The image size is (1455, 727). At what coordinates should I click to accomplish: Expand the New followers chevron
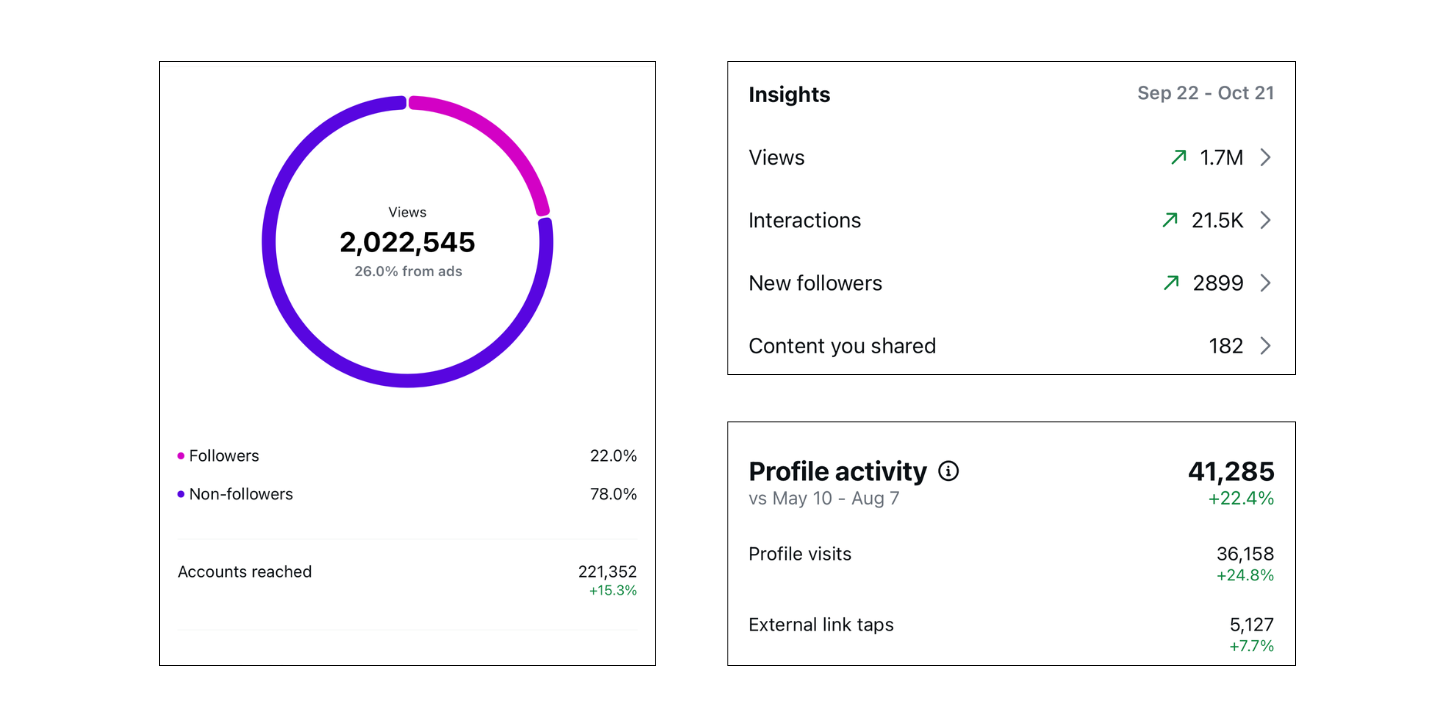point(1265,283)
